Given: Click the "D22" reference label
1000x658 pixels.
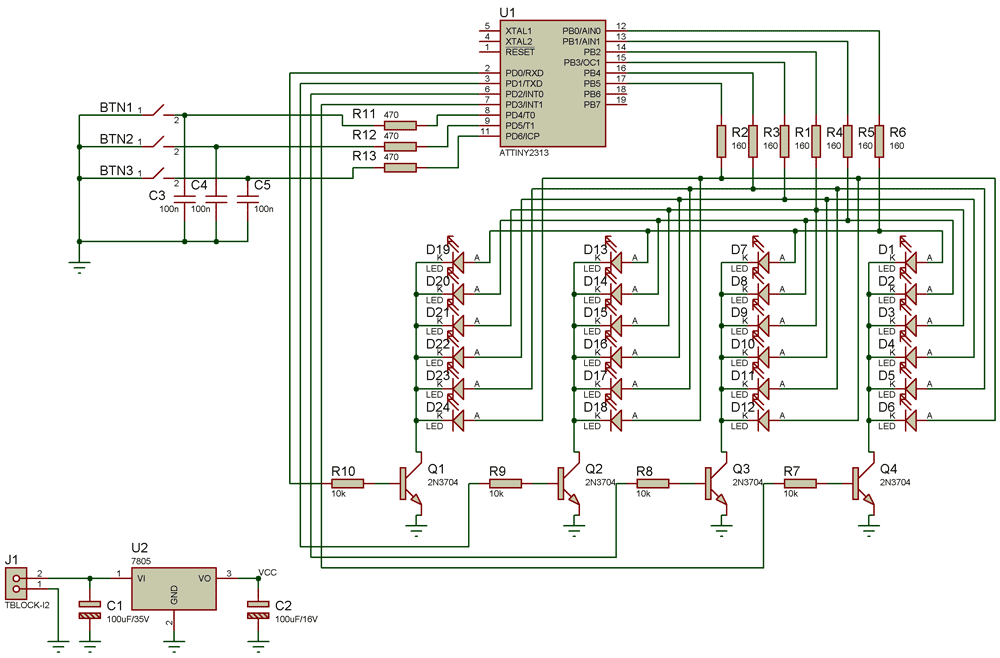Looking at the screenshot, I should click(438, 344).
